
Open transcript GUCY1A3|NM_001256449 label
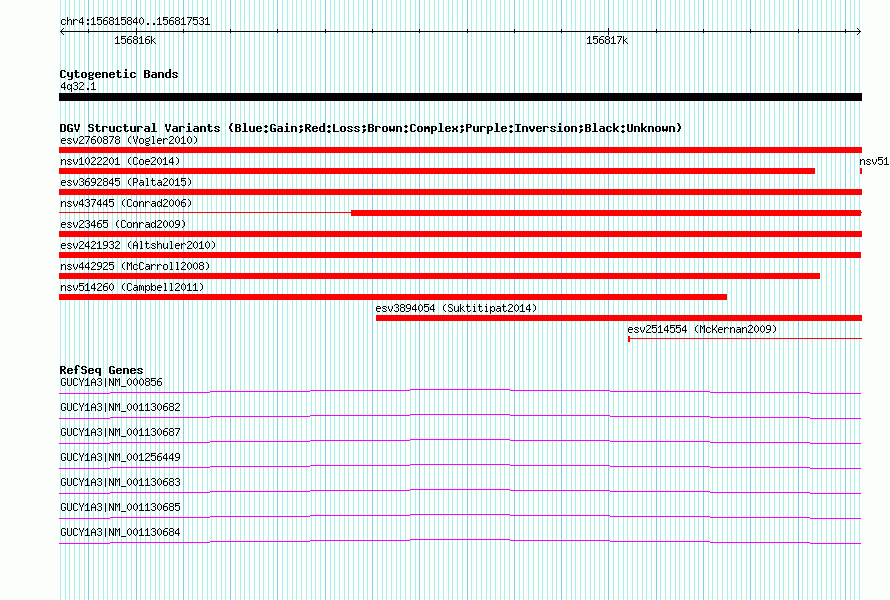(x=120, y=458)
